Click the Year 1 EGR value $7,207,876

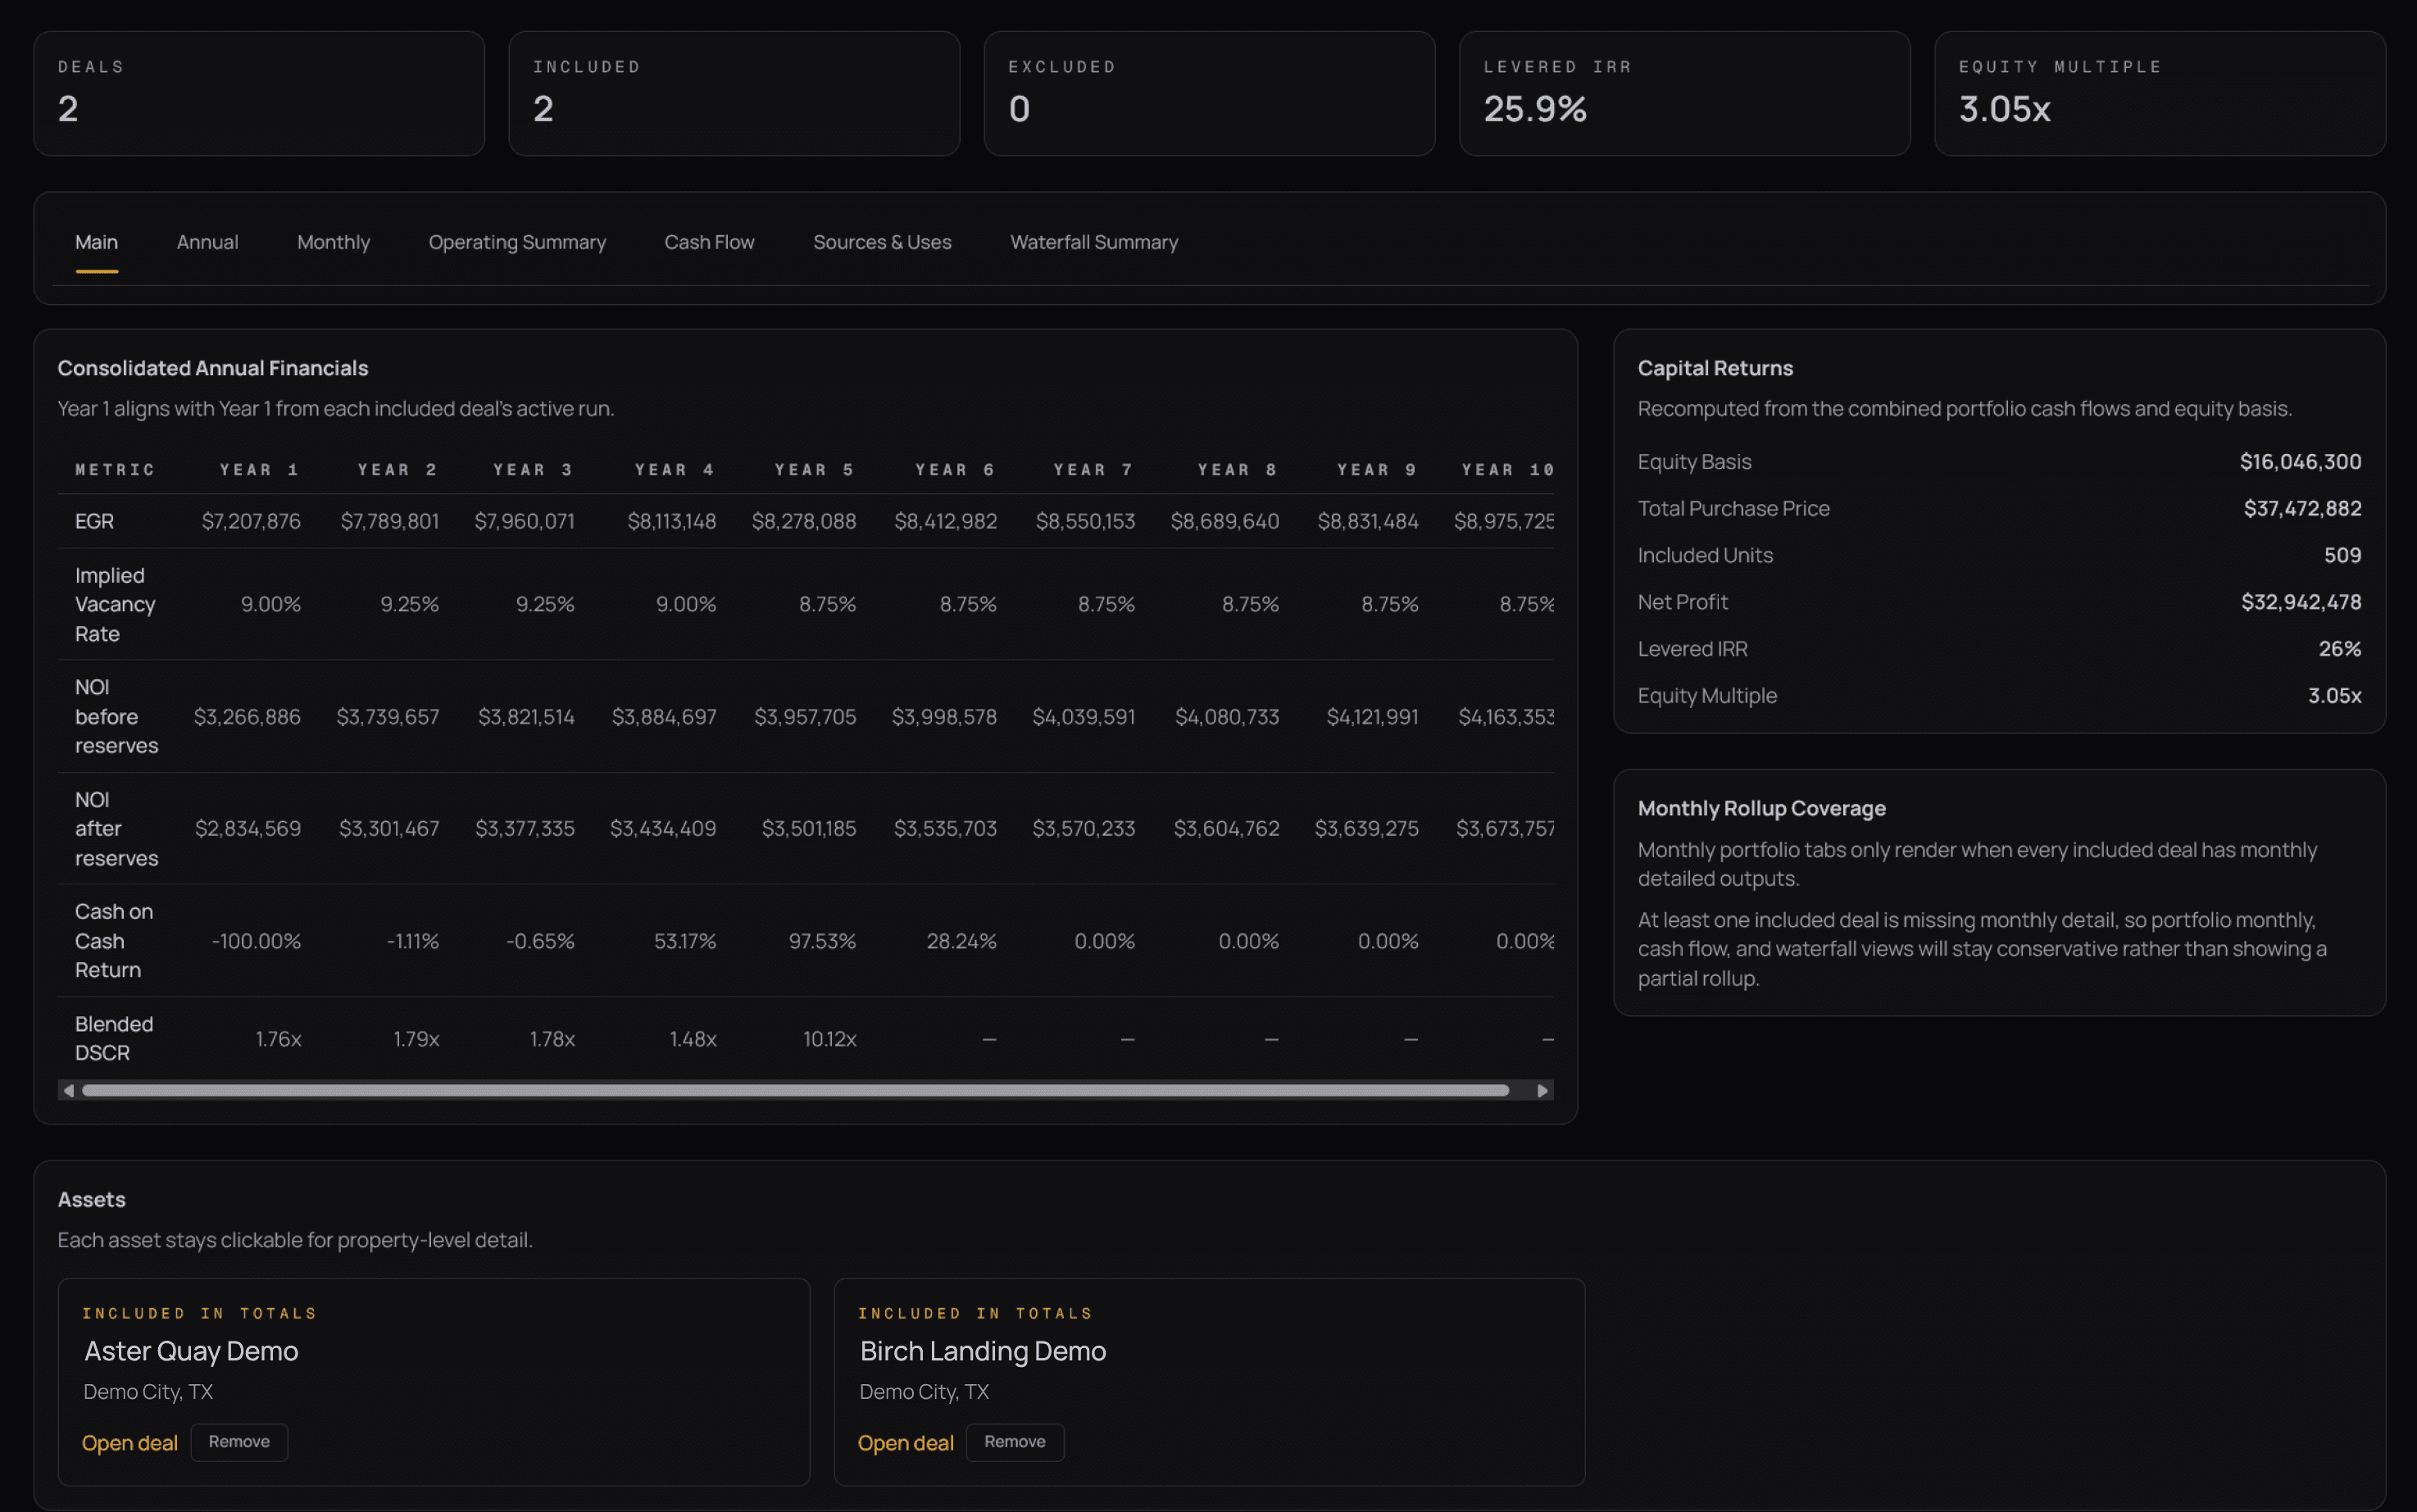coord(251,521)
